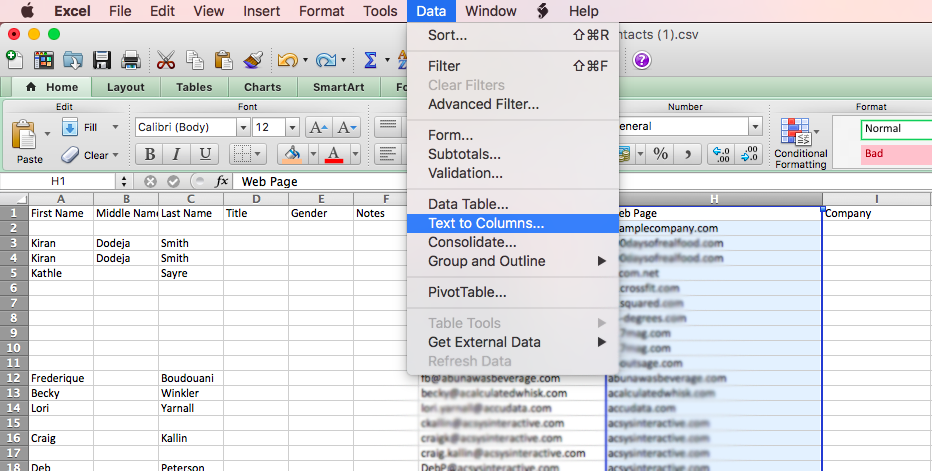Click the Name Box showing H1
Screen dimensions: 932x471
click(x=58, y=181)
